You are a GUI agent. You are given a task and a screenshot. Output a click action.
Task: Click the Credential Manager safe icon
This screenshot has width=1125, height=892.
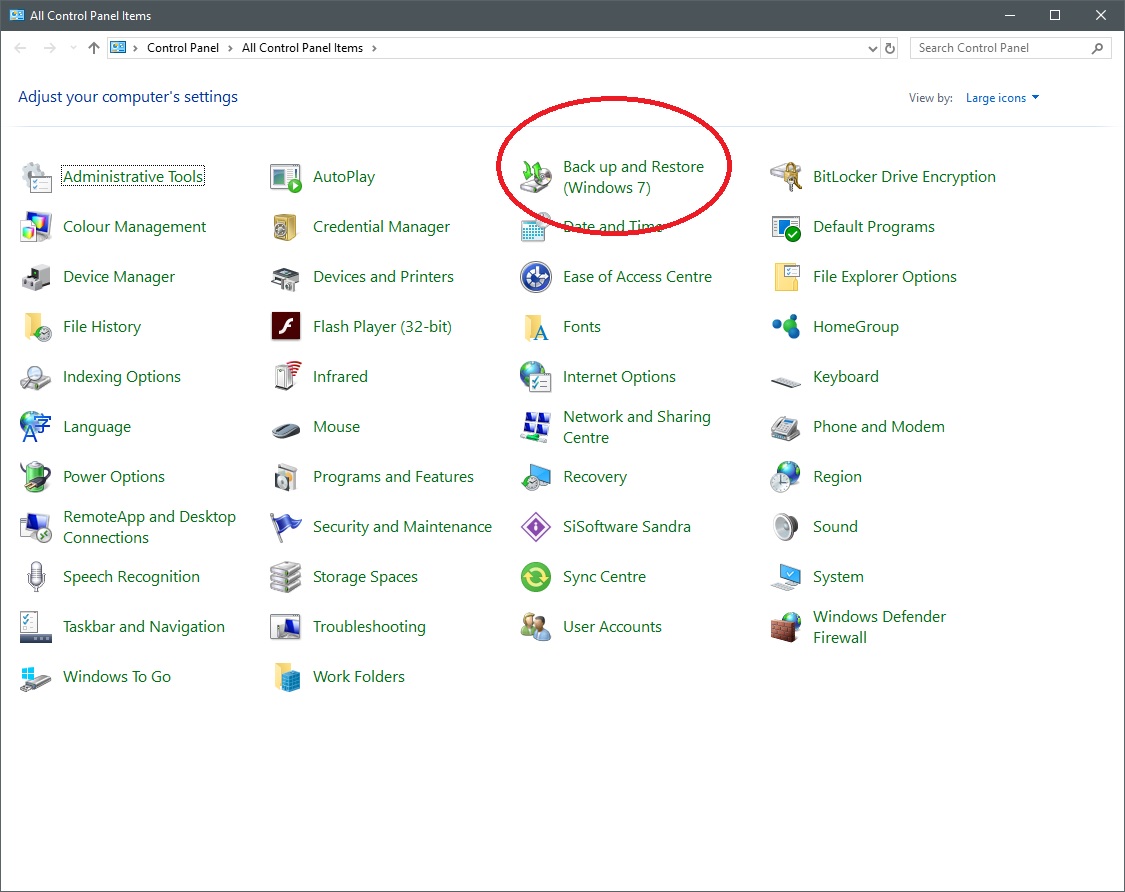pyautogui.click(x=286, y=227)
